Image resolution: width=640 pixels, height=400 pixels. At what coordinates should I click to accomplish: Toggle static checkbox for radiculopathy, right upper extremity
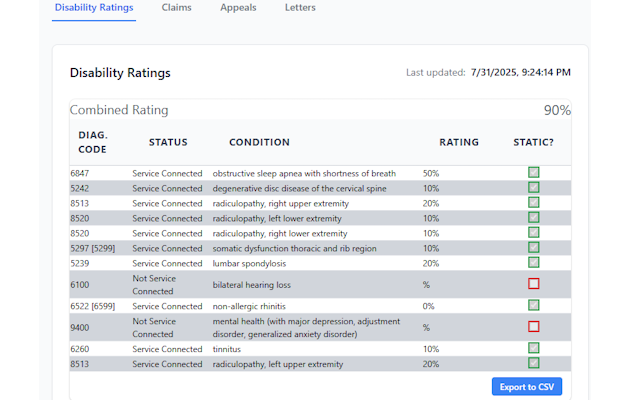click(533, 202)
